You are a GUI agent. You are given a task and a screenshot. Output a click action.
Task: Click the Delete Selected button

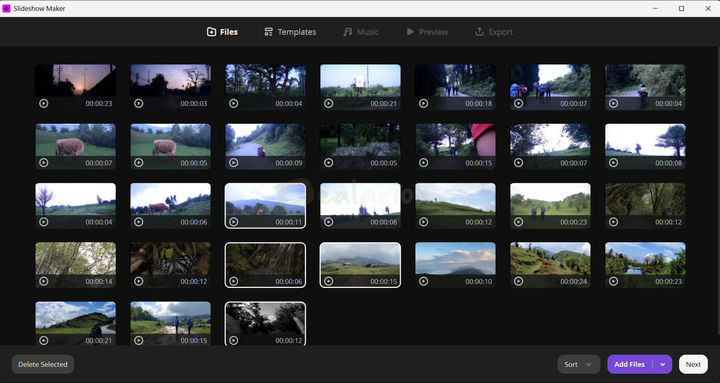pyautogui.click(x=43, y=364)
